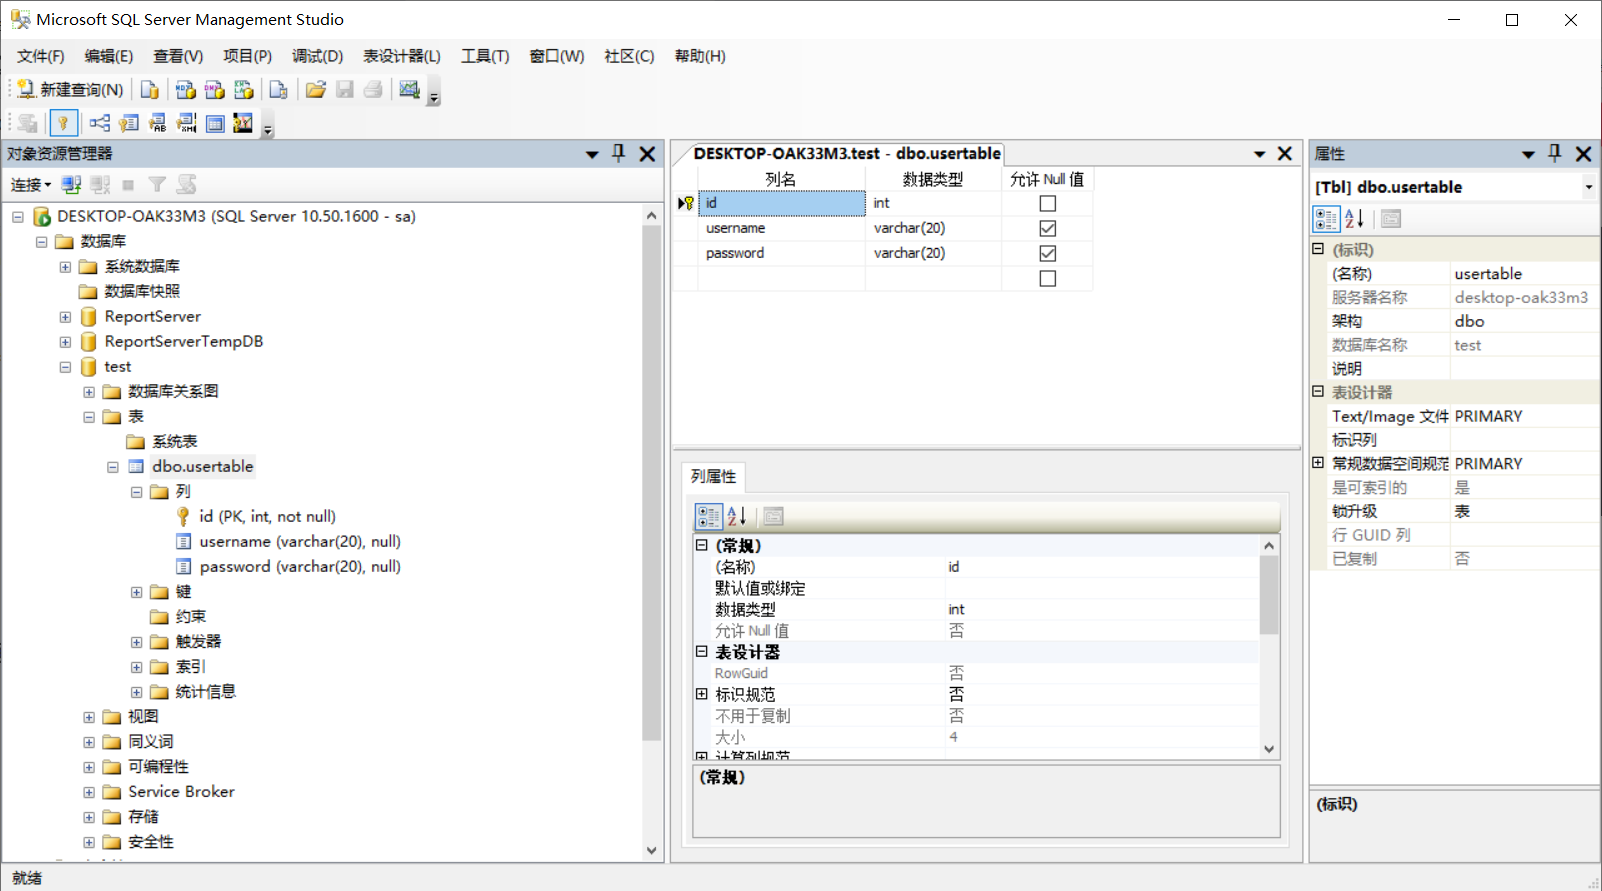Viewport: 1602px width, 891px height.
Task: Expand the 系统数据库 folder node
Action: click(x=65, y=267)
